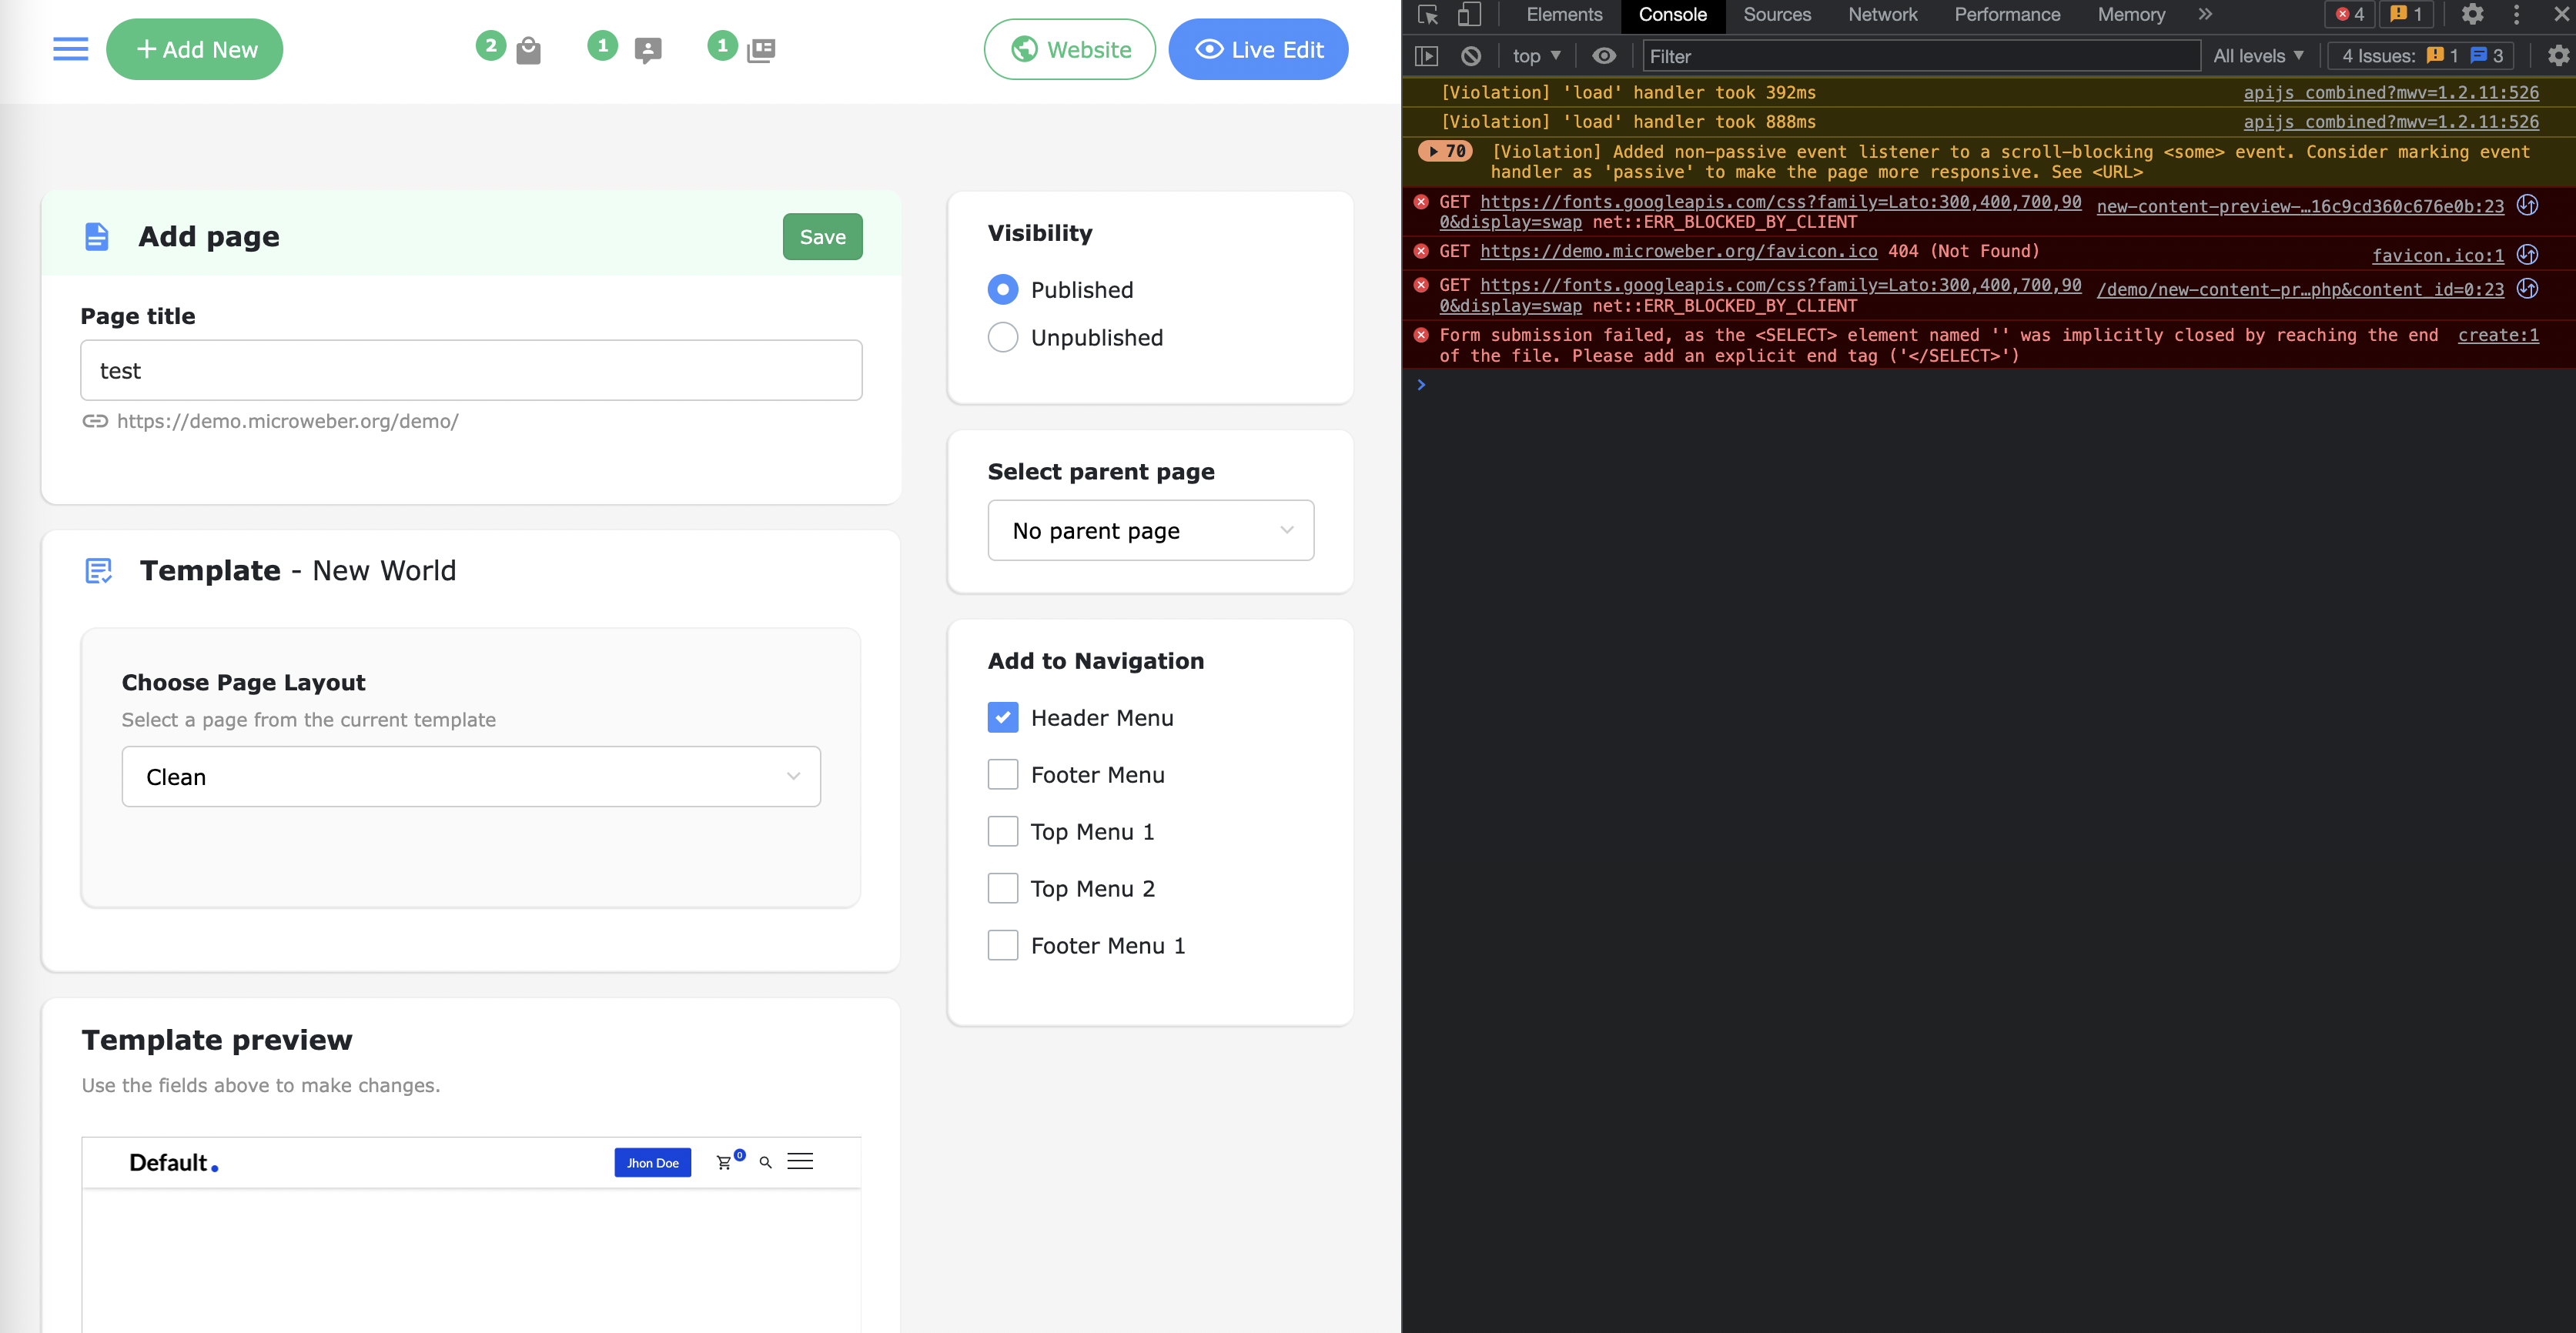
Task: Open the Clean page layout dropdown
Action: (470, 776)
